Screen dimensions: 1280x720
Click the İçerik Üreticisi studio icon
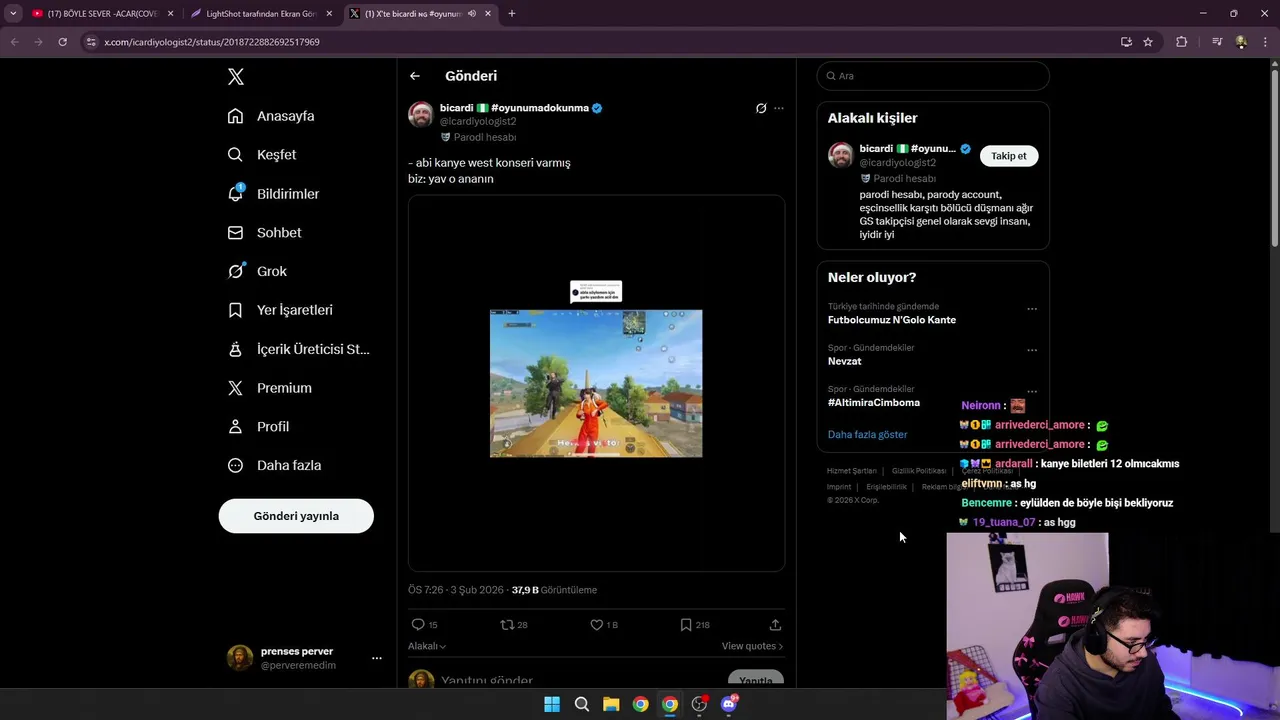(235, 349)
